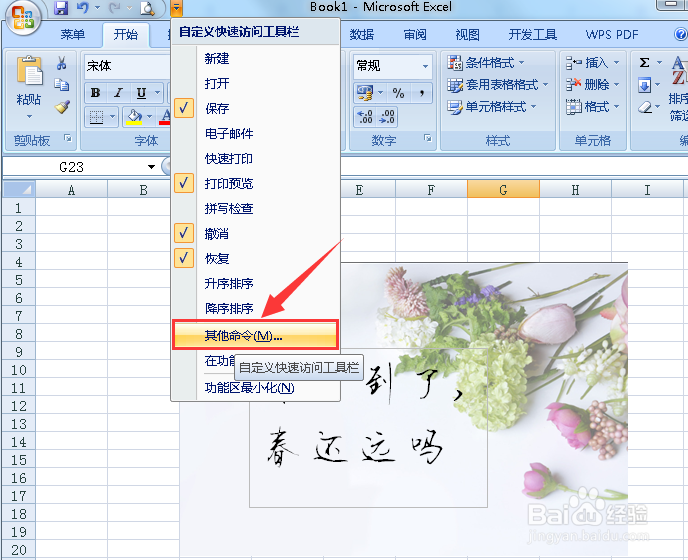Image resolution: width=688 pixels, height=560 pixels.
Task: Choose 功能区最小化(N) menu entry
Action: 255,388
